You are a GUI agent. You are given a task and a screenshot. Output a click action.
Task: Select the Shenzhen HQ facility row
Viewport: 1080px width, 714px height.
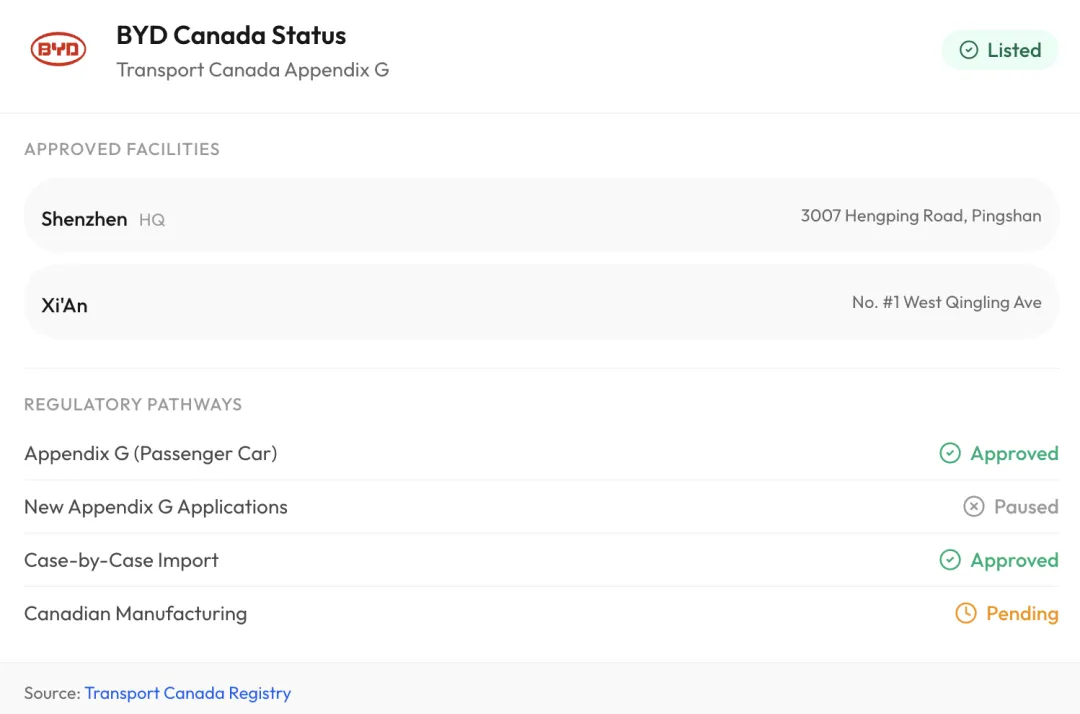point(540,216)
